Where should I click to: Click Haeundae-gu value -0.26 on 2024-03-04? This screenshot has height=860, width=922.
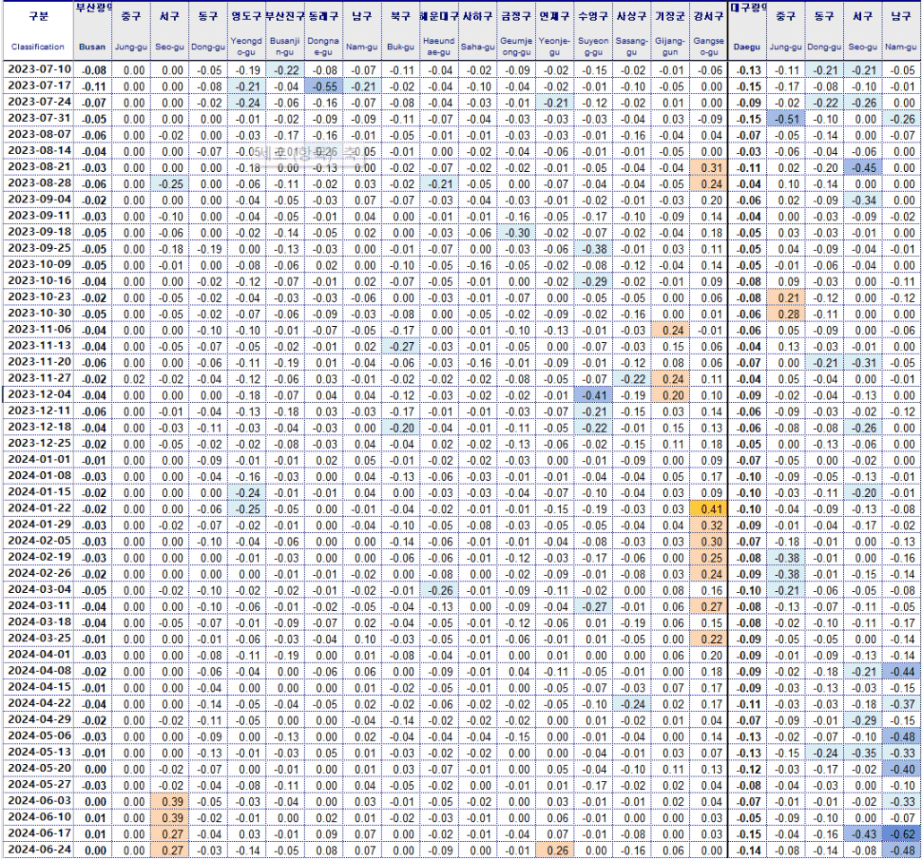click(439, 590)
